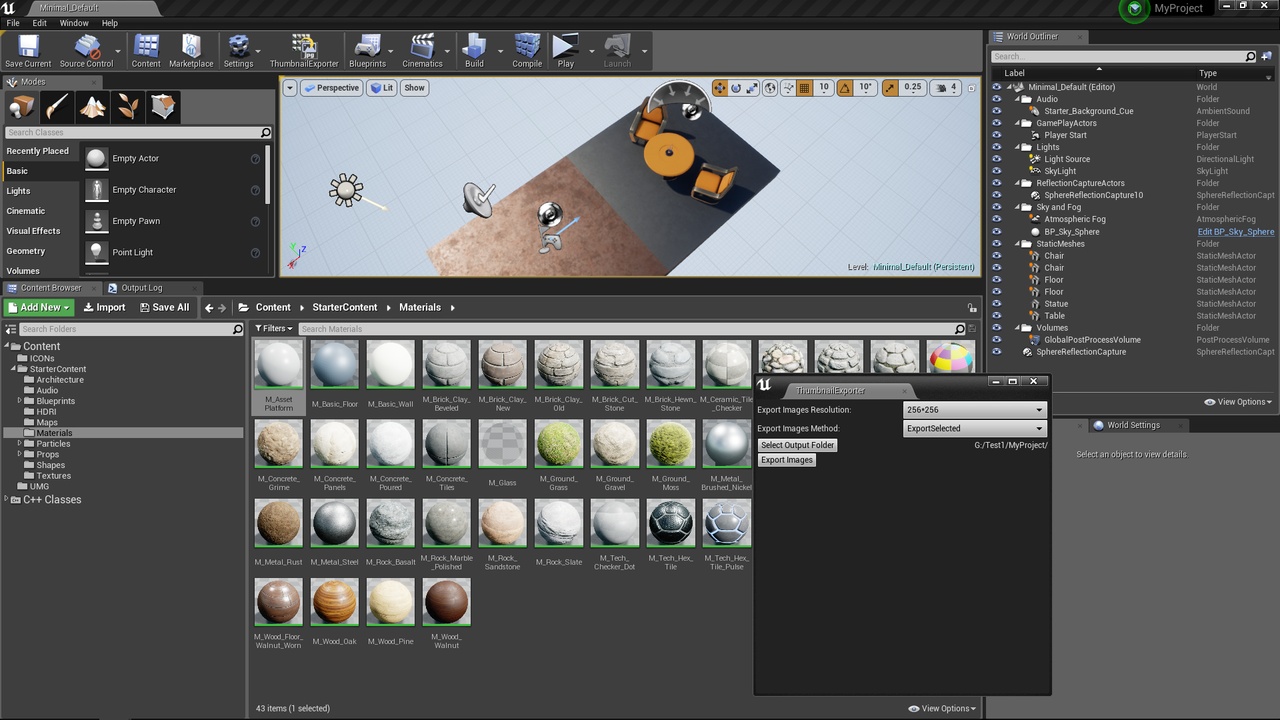Open the viewport Show menu
Image resolution: width=1280 pixels, height=720 pixels.
(x=414, y=88)
